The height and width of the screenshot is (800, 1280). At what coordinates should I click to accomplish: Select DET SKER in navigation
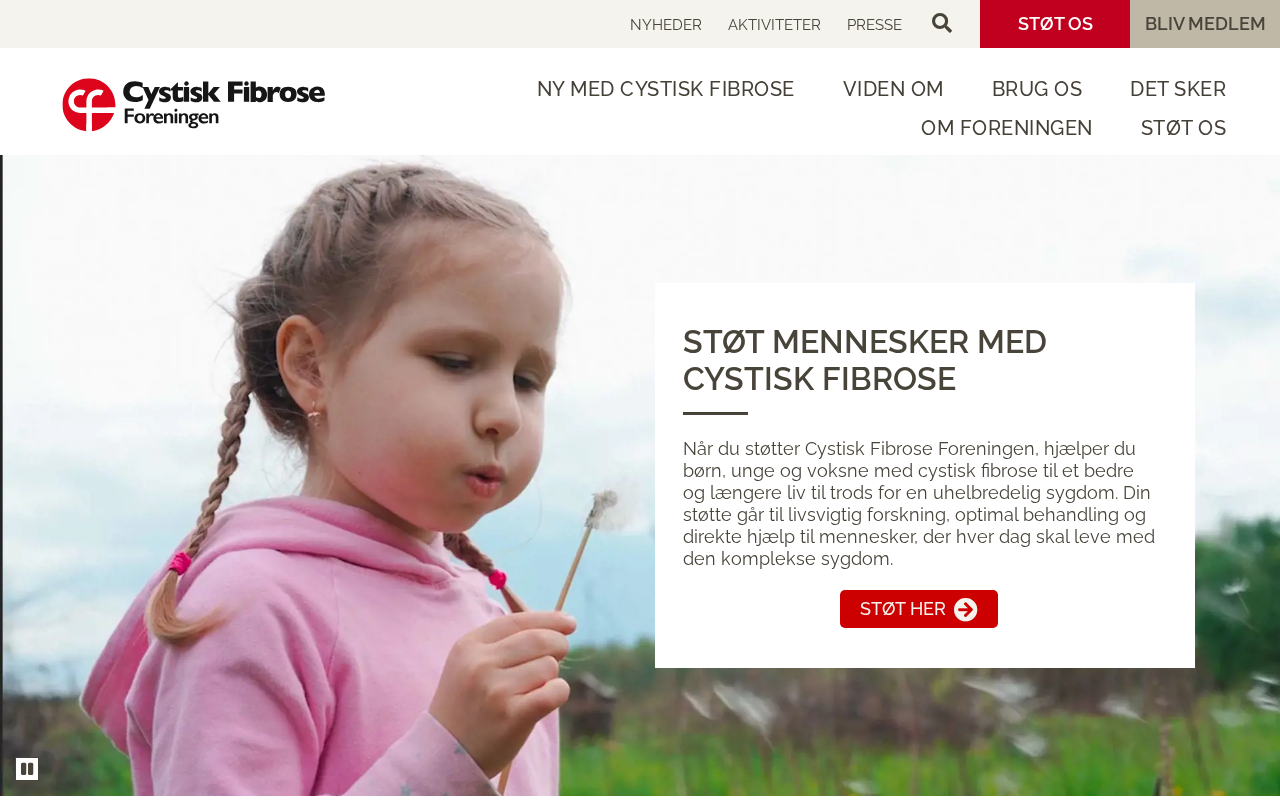[x=1178, y=89]
